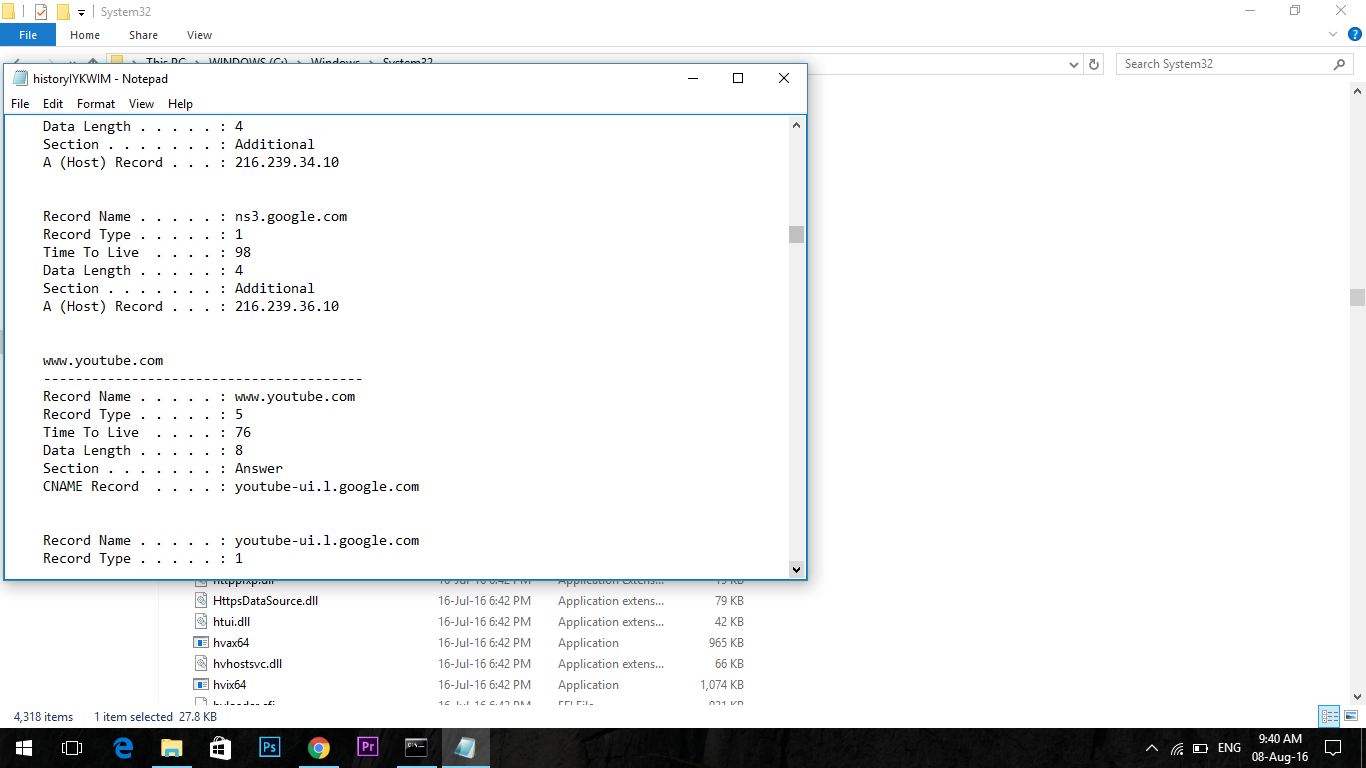Click the 216.239.36.10 address in Notepad

[287, 307]
